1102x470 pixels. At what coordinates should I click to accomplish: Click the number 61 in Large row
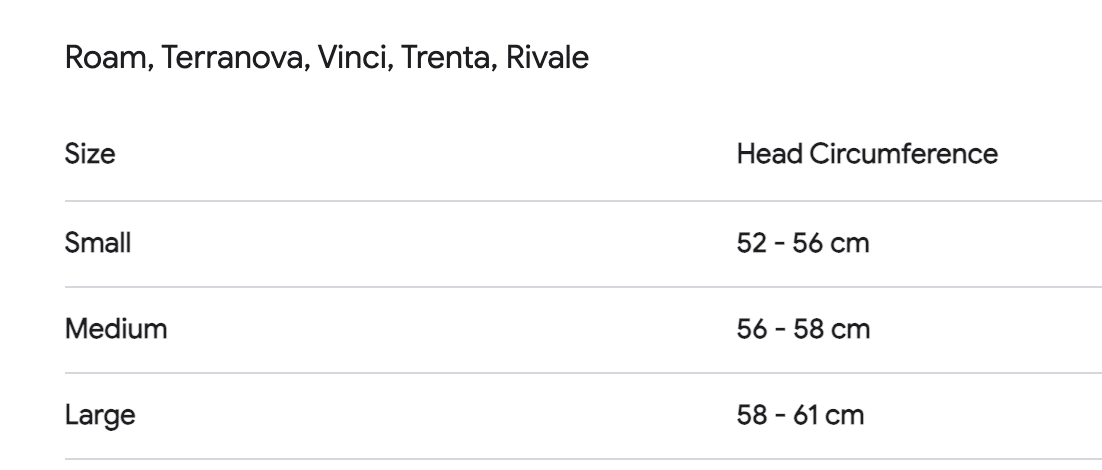[805, 415]
